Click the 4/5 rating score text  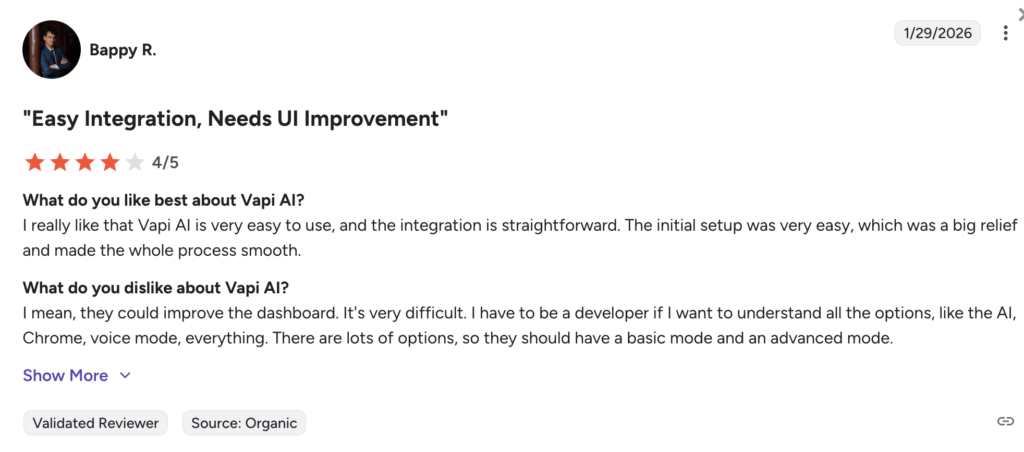click(165, 162)
